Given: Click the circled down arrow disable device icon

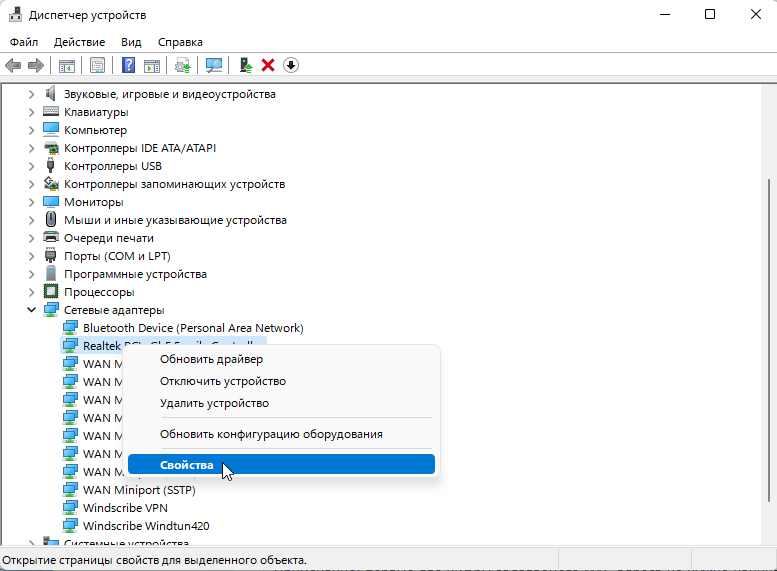Looking at the screenshot, I should (291, 65).
